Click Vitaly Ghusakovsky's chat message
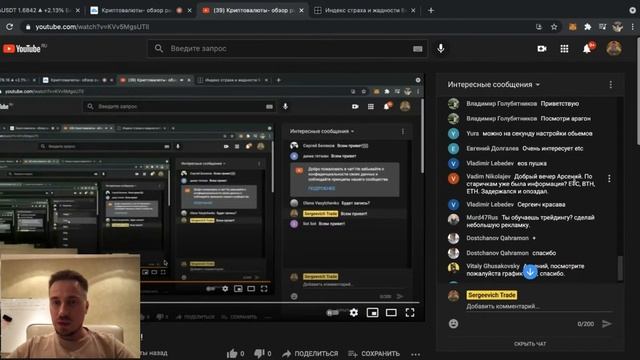Screen dimensions: 640x360 525,270
